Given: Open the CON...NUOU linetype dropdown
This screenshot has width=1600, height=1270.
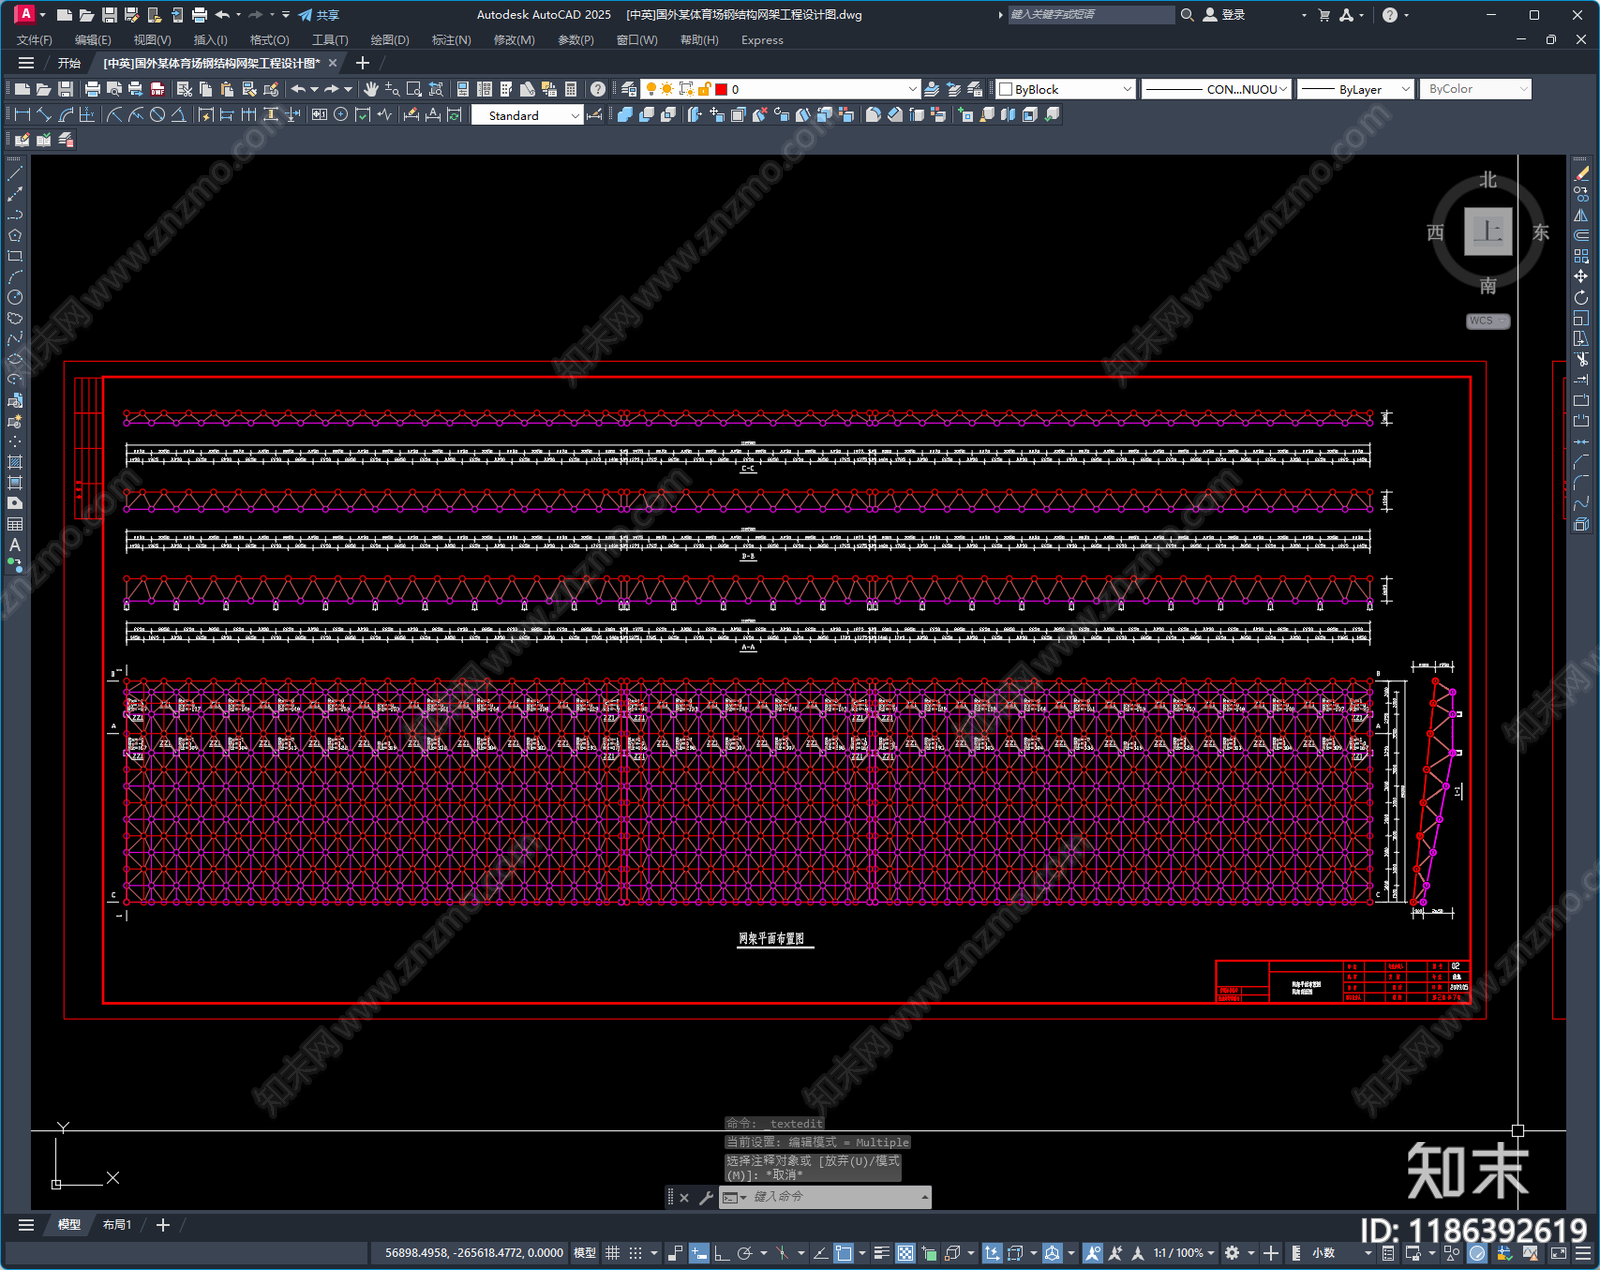Looking at the screenshot, I should [x=1216, y=89].
